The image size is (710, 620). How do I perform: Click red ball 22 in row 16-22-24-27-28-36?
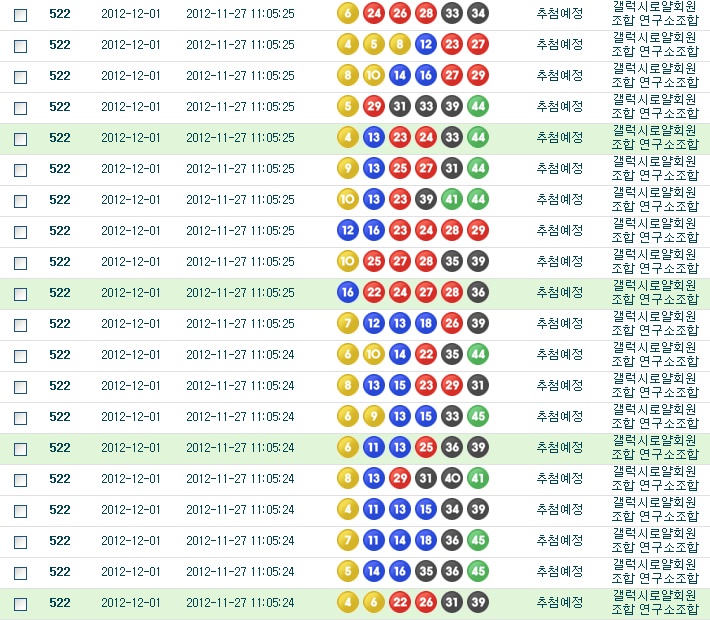tap(373, 293)
